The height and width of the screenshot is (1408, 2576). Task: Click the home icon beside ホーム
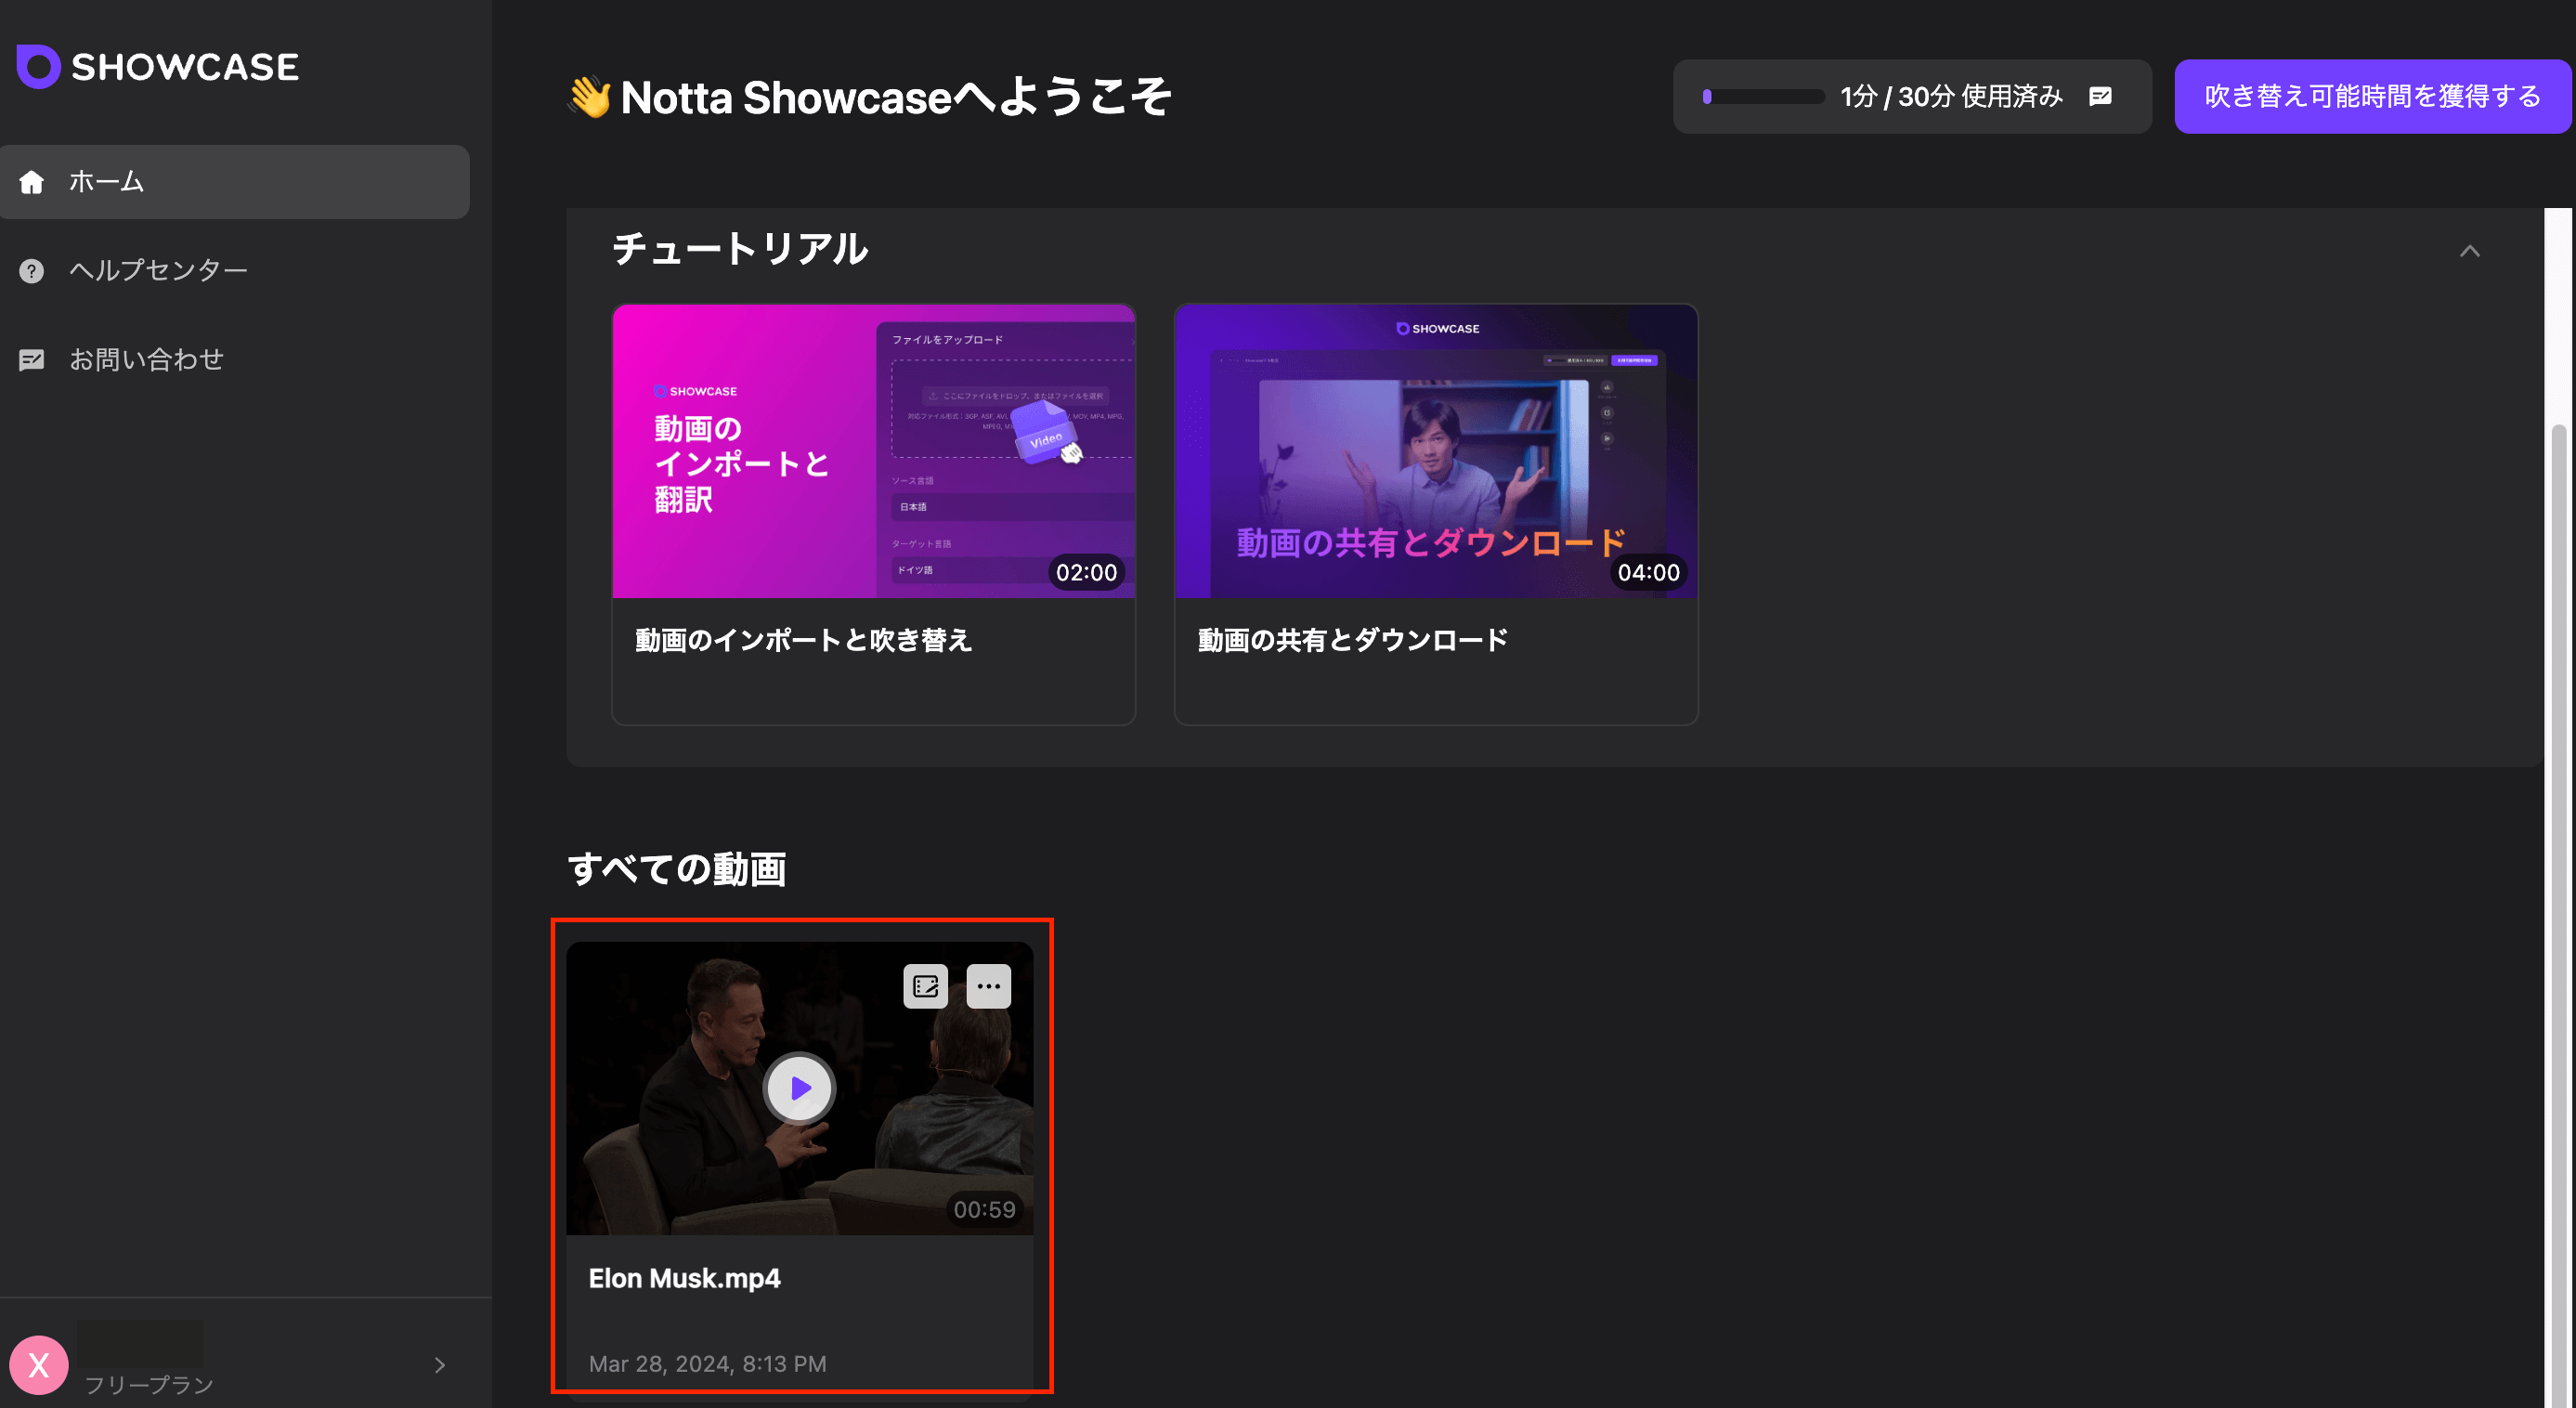32,182
